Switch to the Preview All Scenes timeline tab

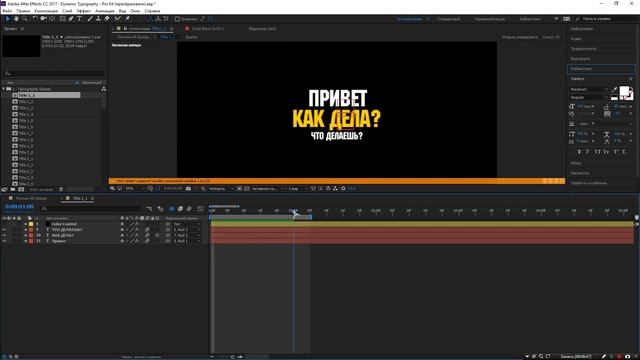coord(31,198)
